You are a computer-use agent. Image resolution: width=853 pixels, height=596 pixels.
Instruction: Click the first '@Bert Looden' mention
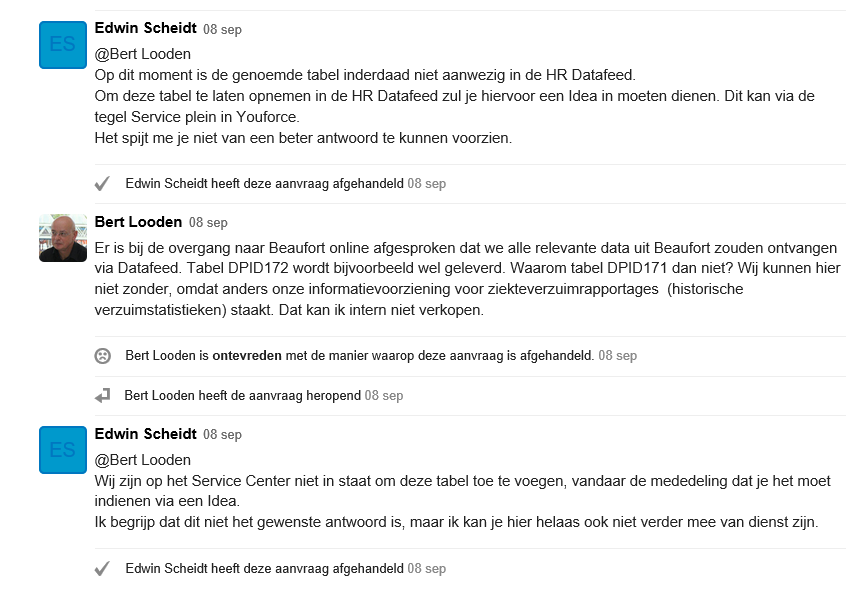[143, 54]
